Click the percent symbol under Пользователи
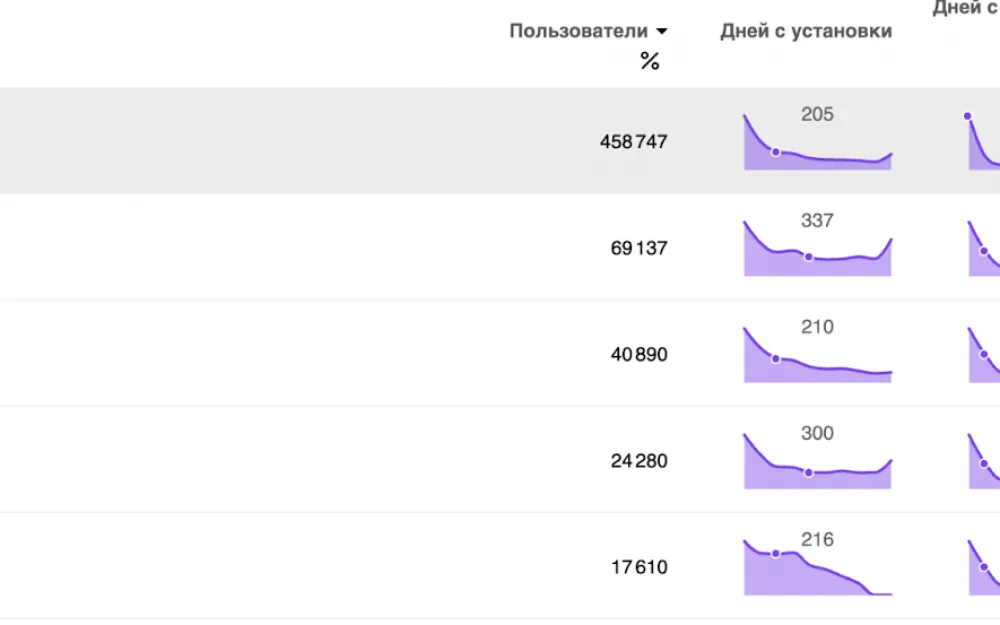The image size is (1000, 625). (649, 61)
